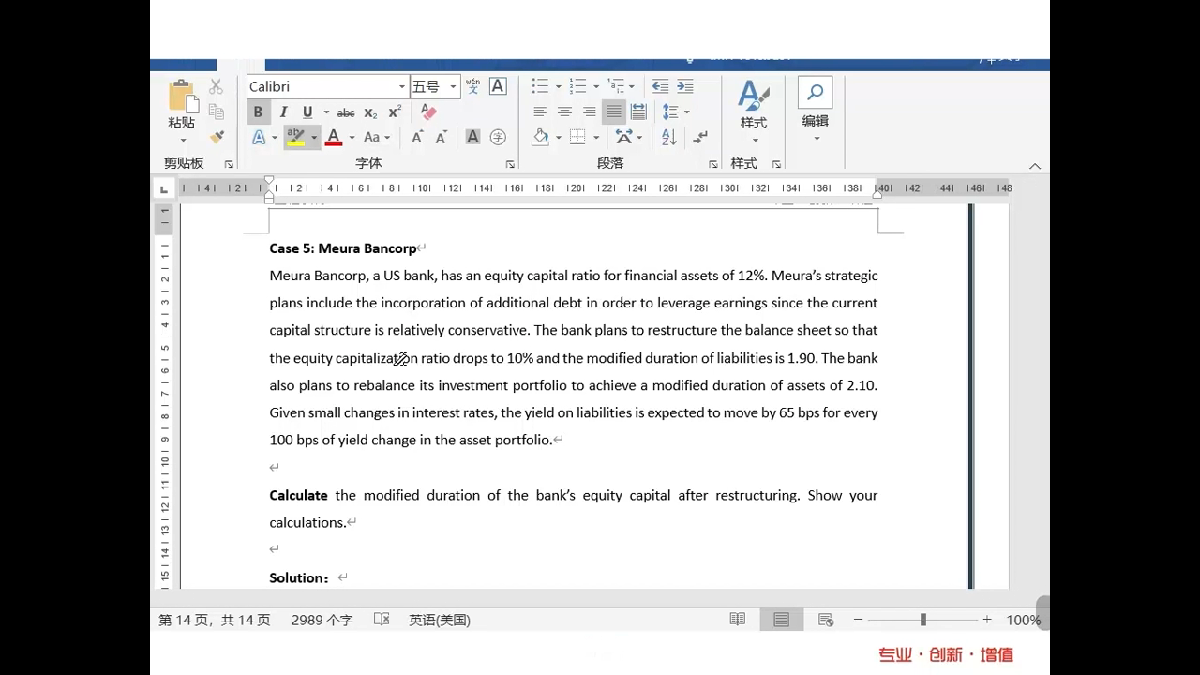This screenshot has width=1200, height=675.
Task: Toggle Justify alignment
Action: (x=614, y=112)
